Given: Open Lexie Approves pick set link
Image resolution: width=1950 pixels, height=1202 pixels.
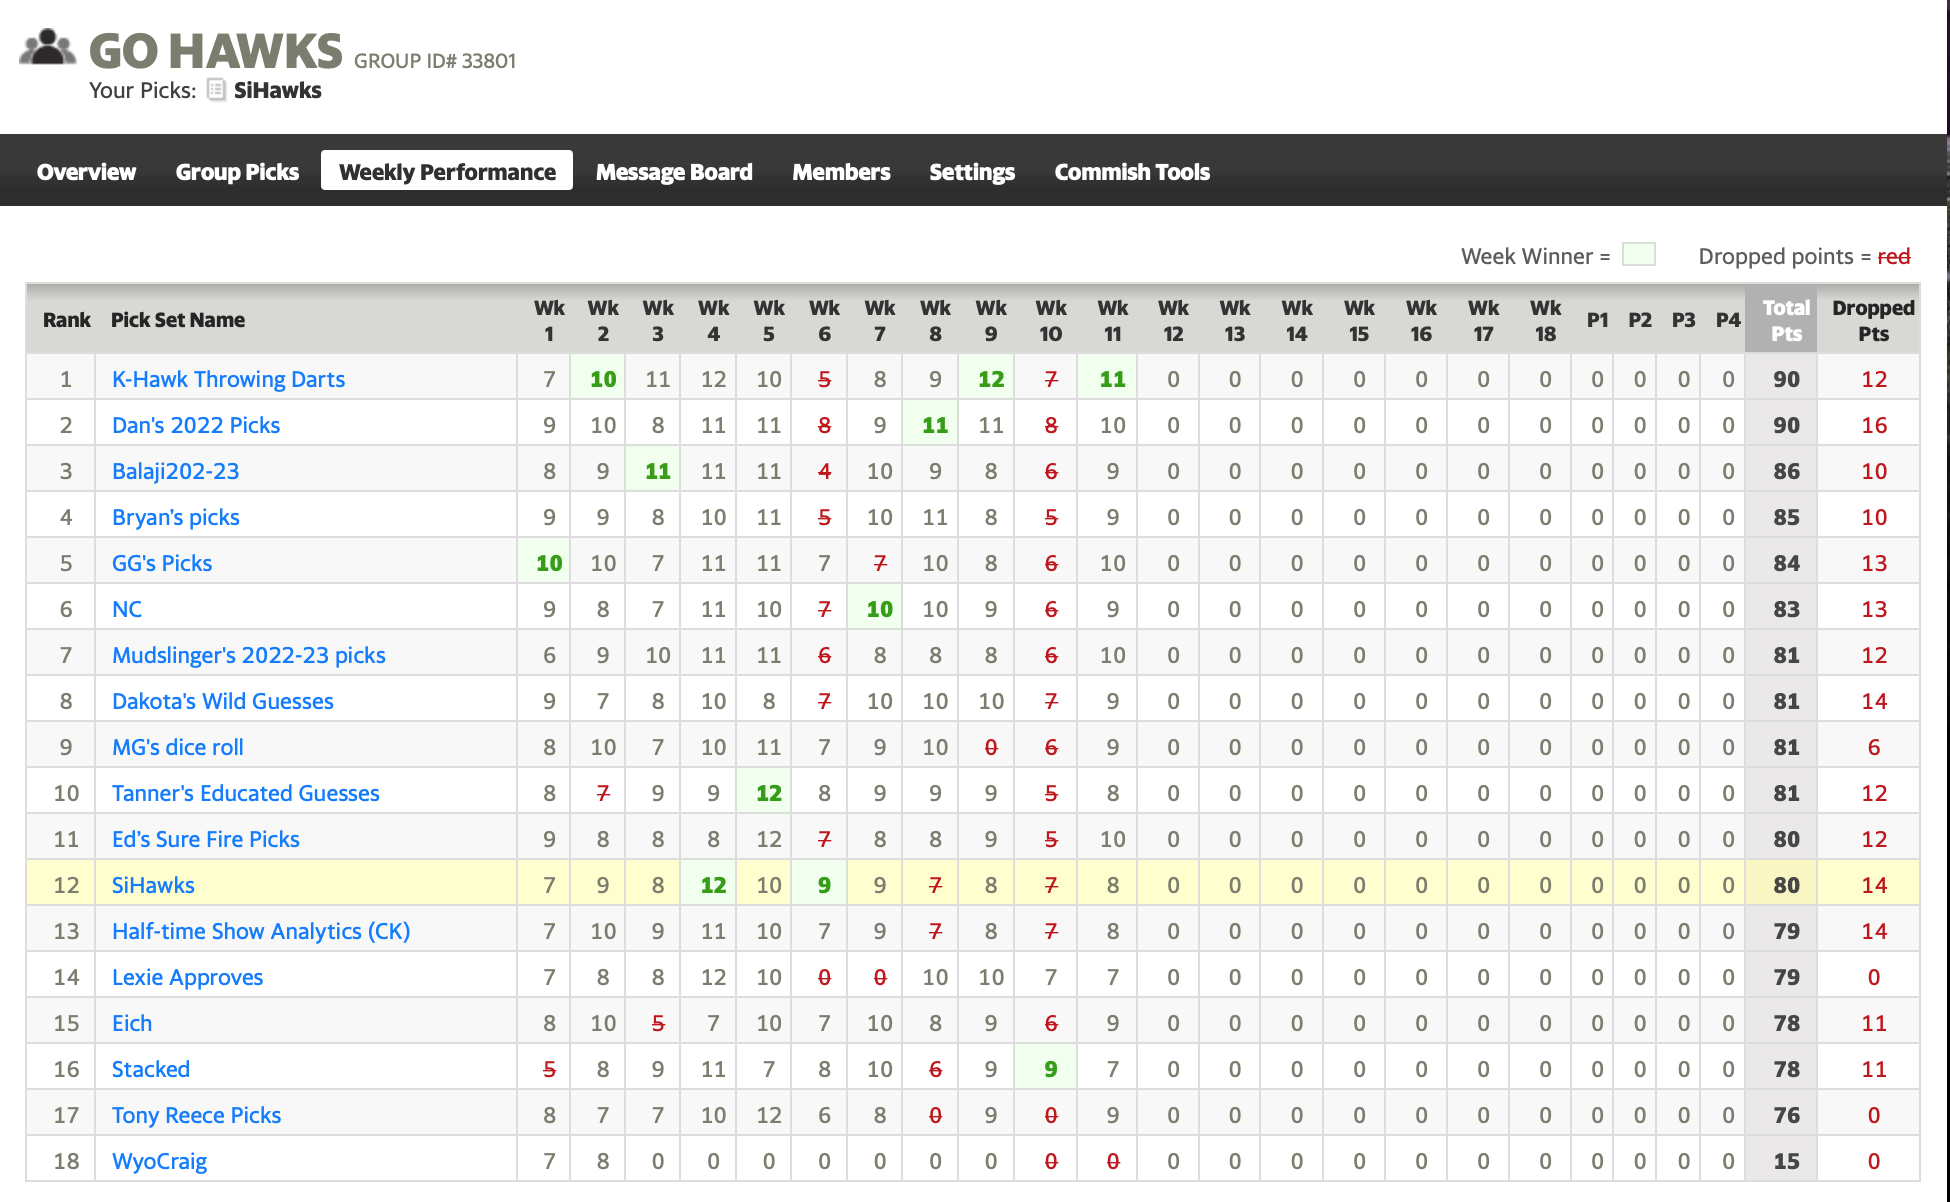Looking at the screenshot, I should pyautogui.click(x=188, y=977).
